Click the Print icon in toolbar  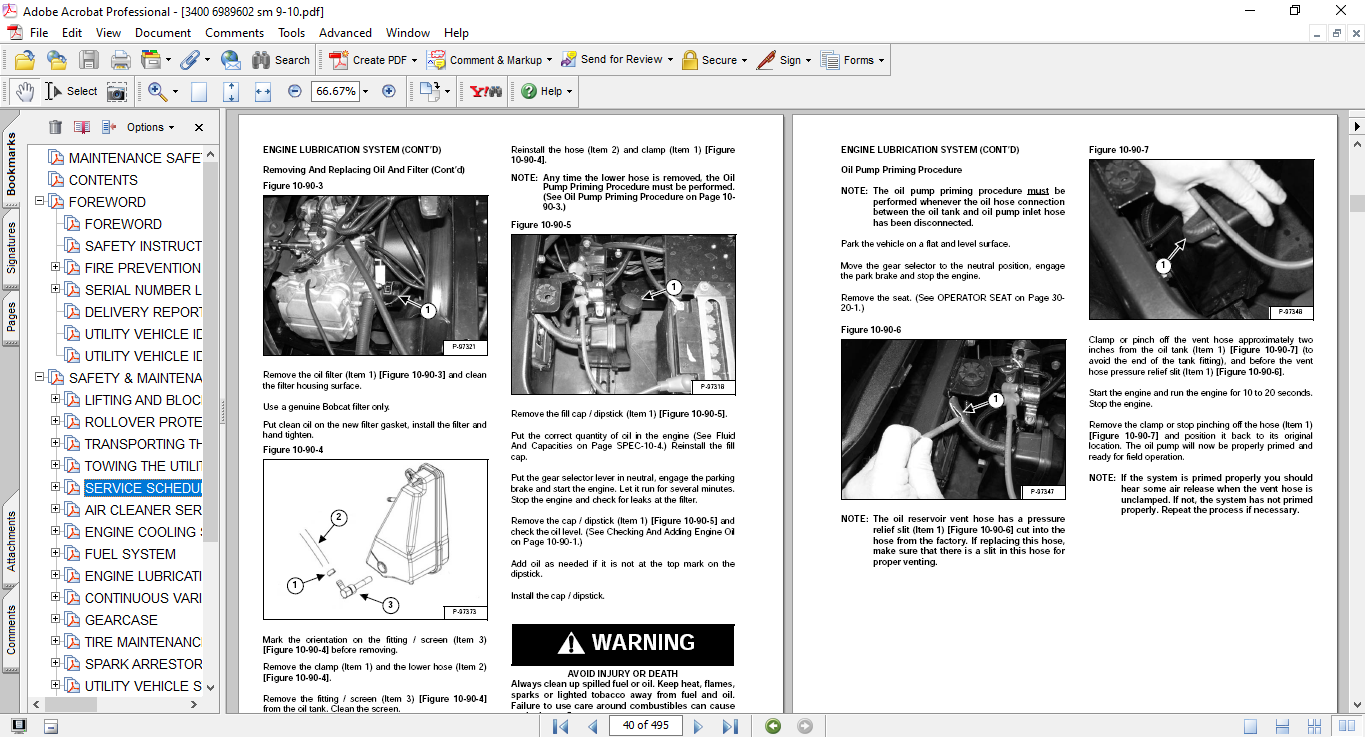click(x=120, y=60)
